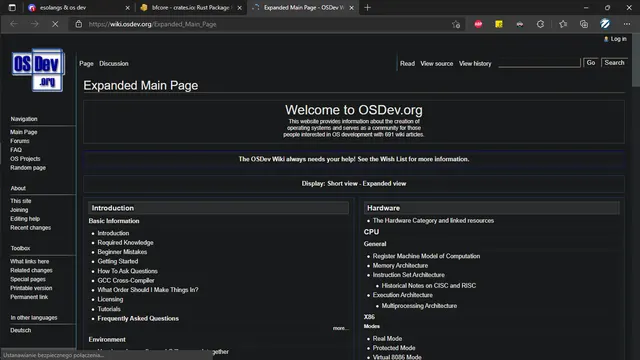This screenshot has height=360, width=640.
Task: Switch display to Short view
Action: click(x=342, y=184)
